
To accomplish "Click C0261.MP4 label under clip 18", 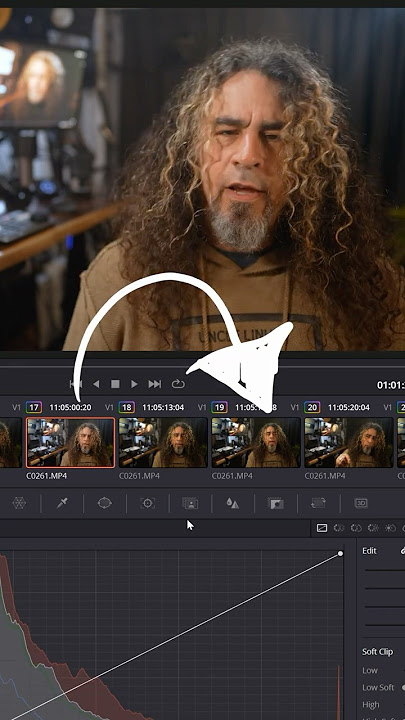I will [x=139, y=476].
